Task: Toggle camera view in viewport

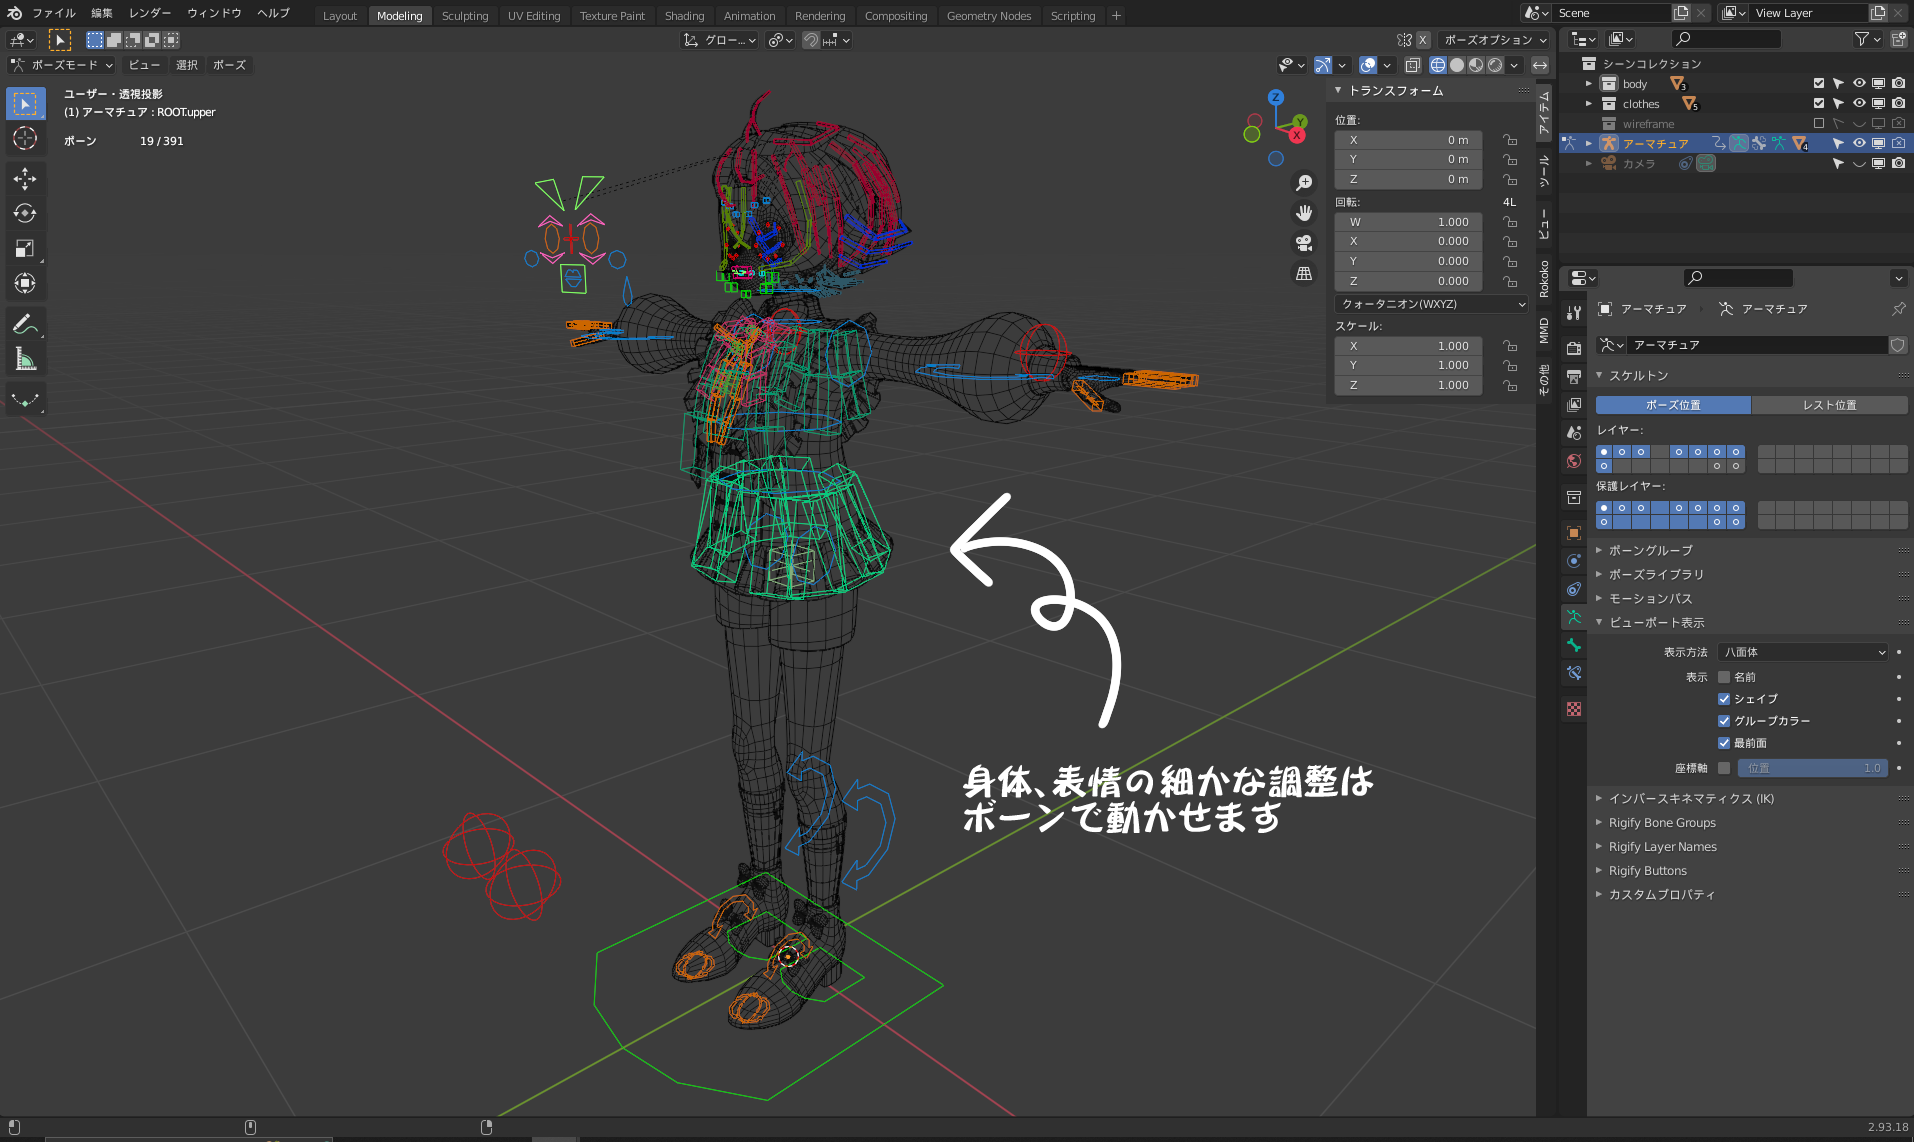Action: pos(1304,243)
